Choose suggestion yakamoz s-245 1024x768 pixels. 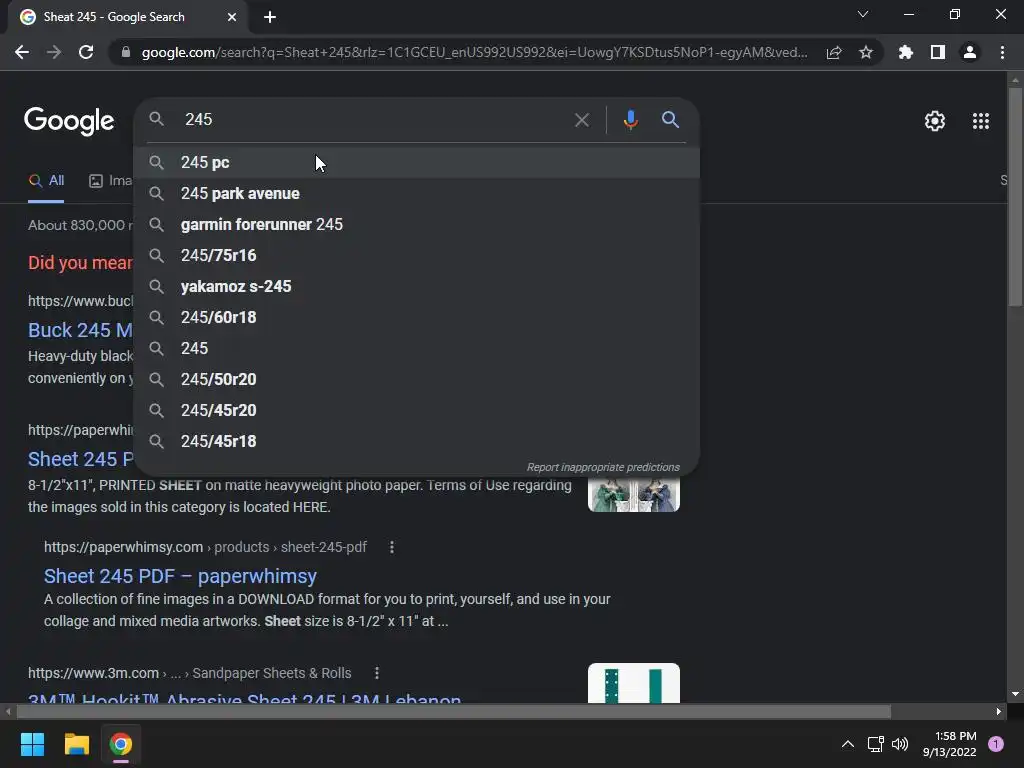[417, 287]
